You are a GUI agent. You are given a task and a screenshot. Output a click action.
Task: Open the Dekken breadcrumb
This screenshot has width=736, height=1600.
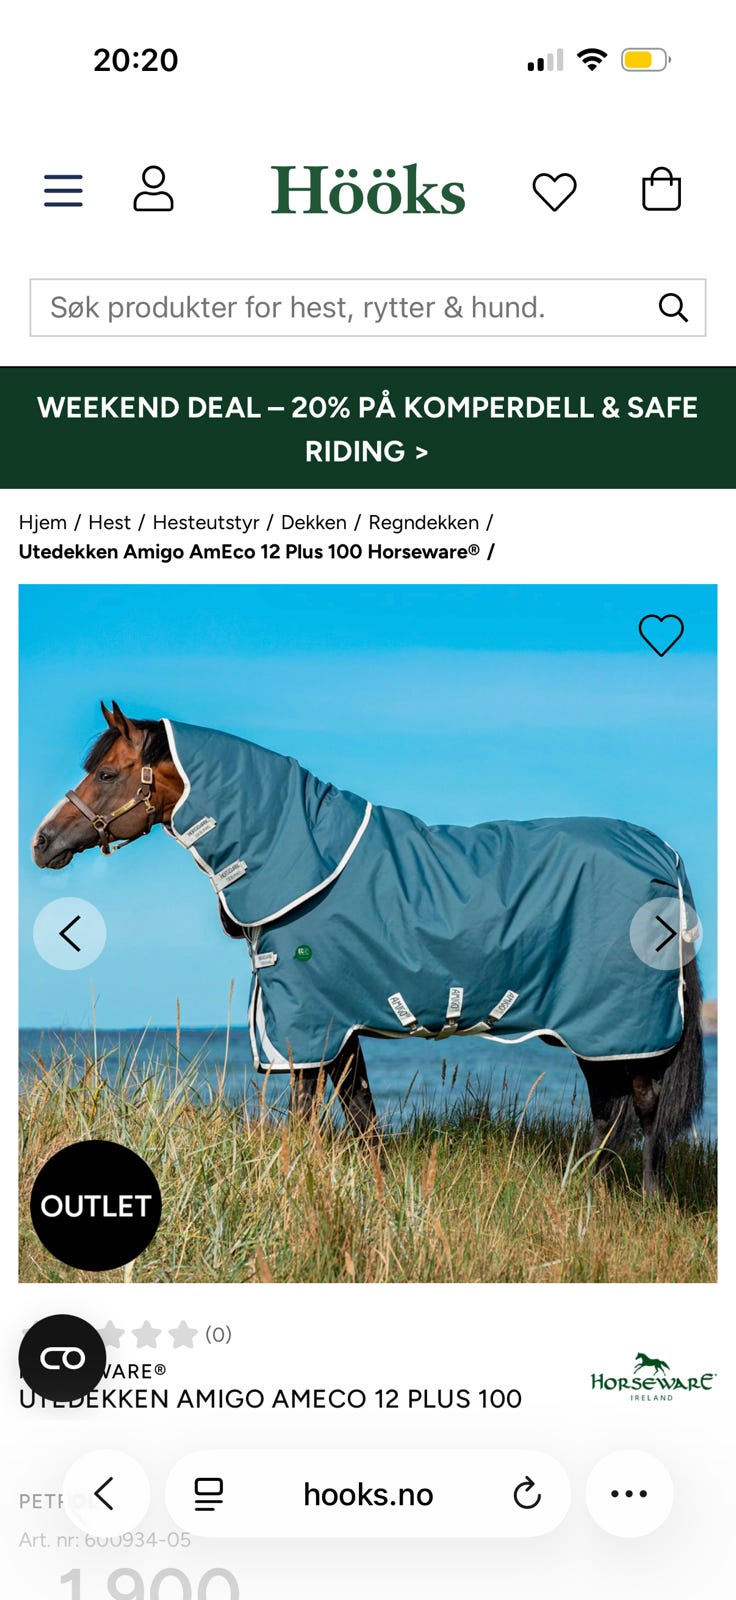tap(314, 522)
